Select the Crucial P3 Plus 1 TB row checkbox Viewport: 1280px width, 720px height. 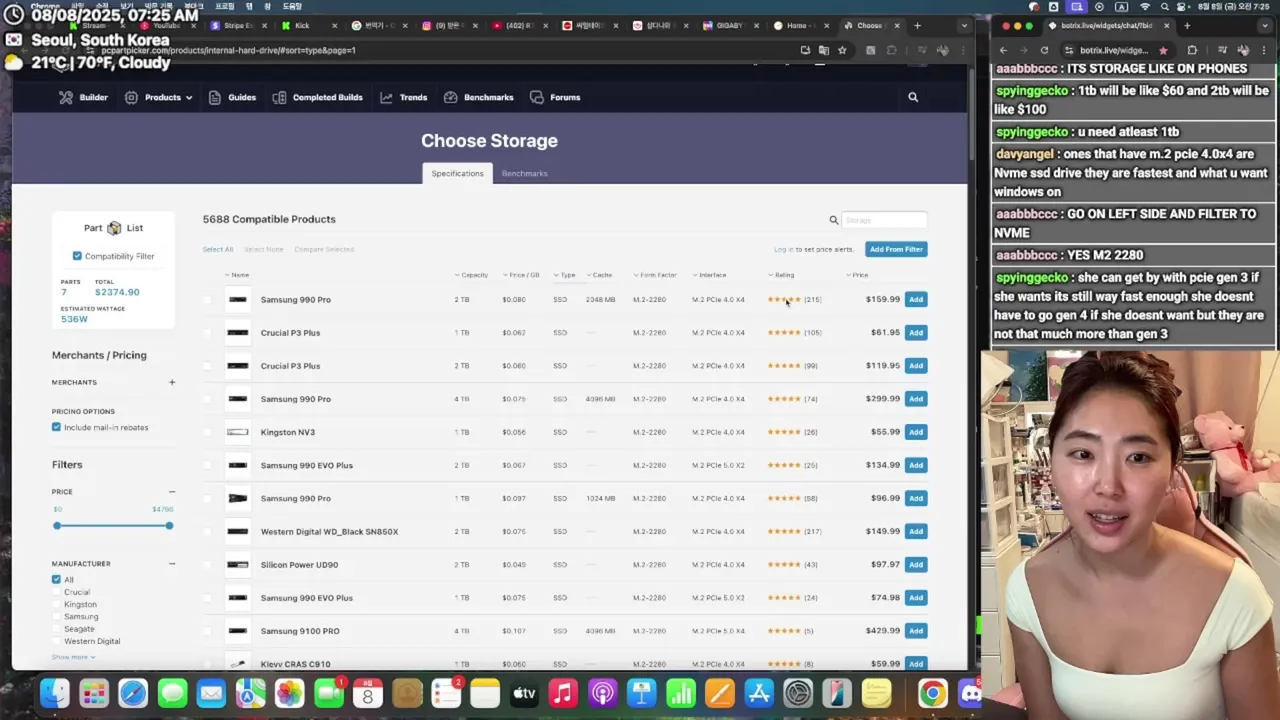[208, 333]
